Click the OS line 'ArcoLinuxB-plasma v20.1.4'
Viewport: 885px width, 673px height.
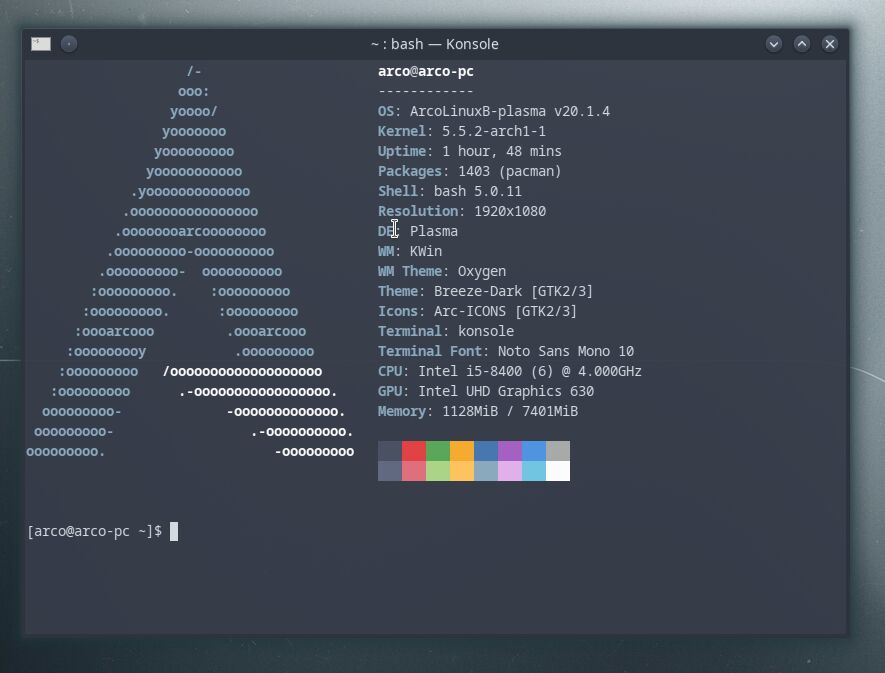[x=510, y=111]
